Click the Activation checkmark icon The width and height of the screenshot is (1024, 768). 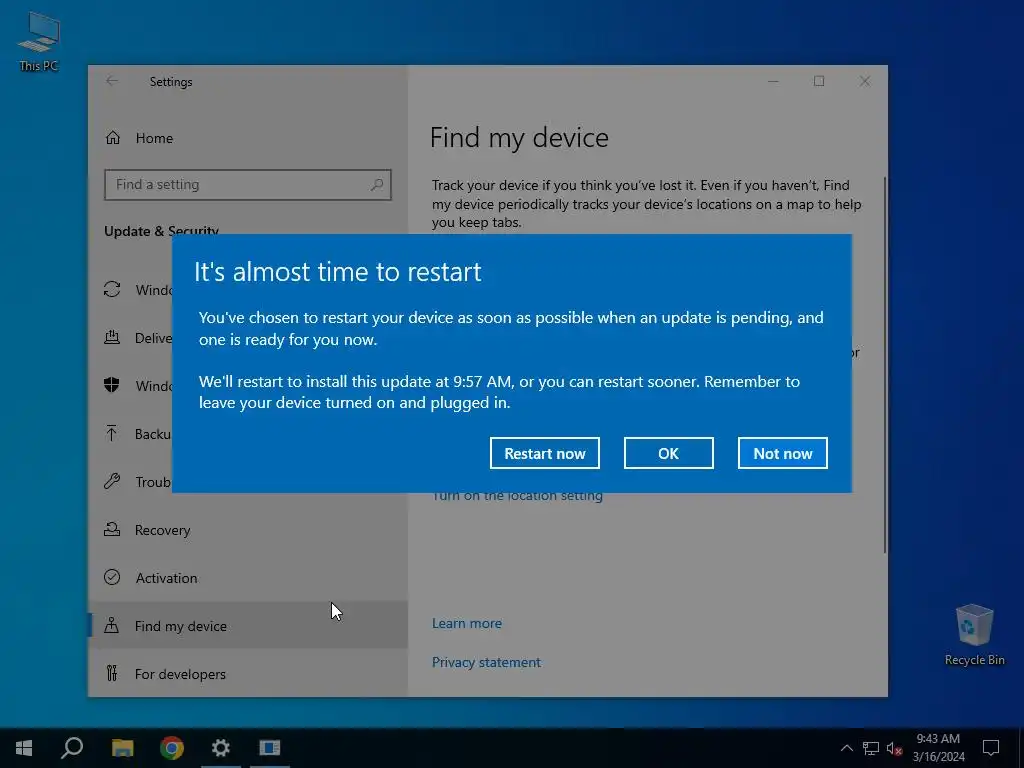point(112,577)
